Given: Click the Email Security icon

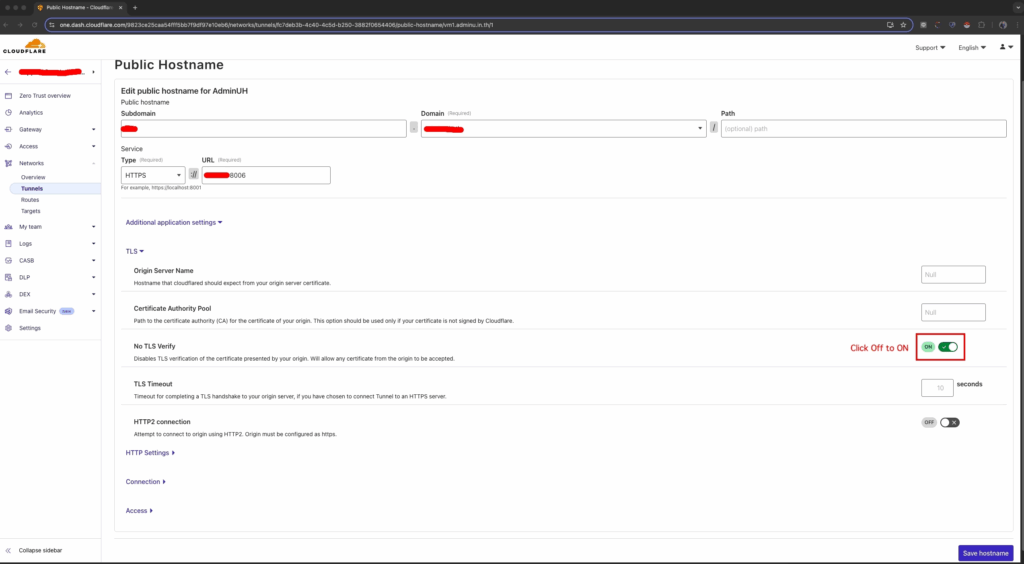Looking at the screenshot, I should (8, 311).
